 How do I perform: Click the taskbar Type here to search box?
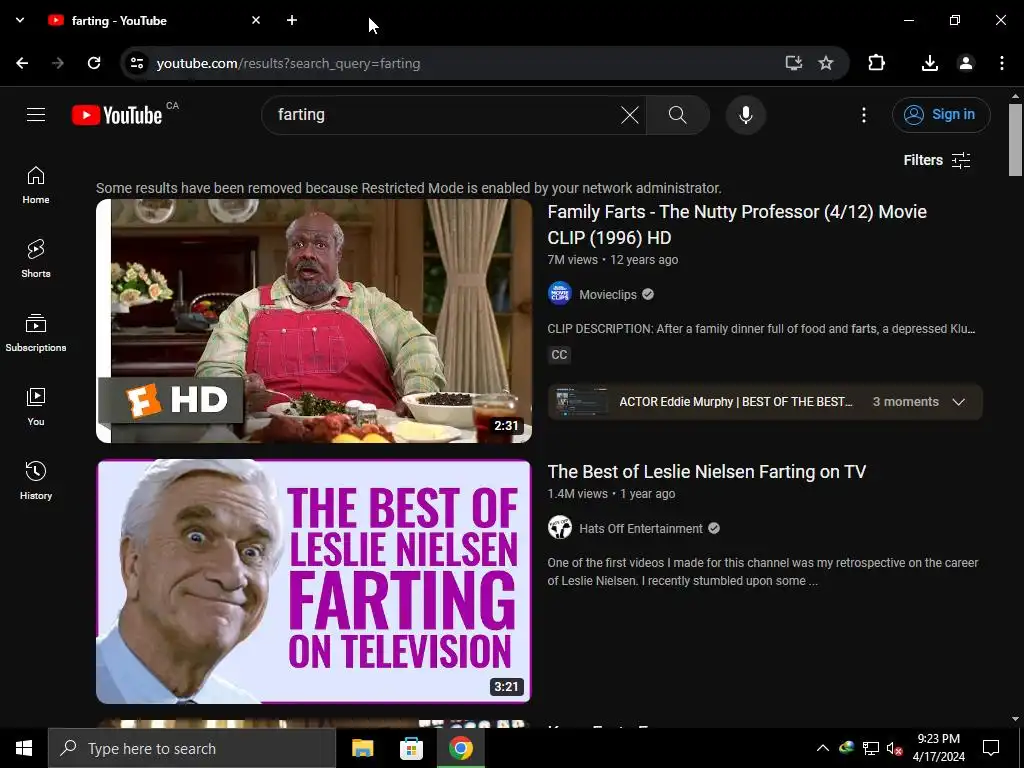click(191, 748)
